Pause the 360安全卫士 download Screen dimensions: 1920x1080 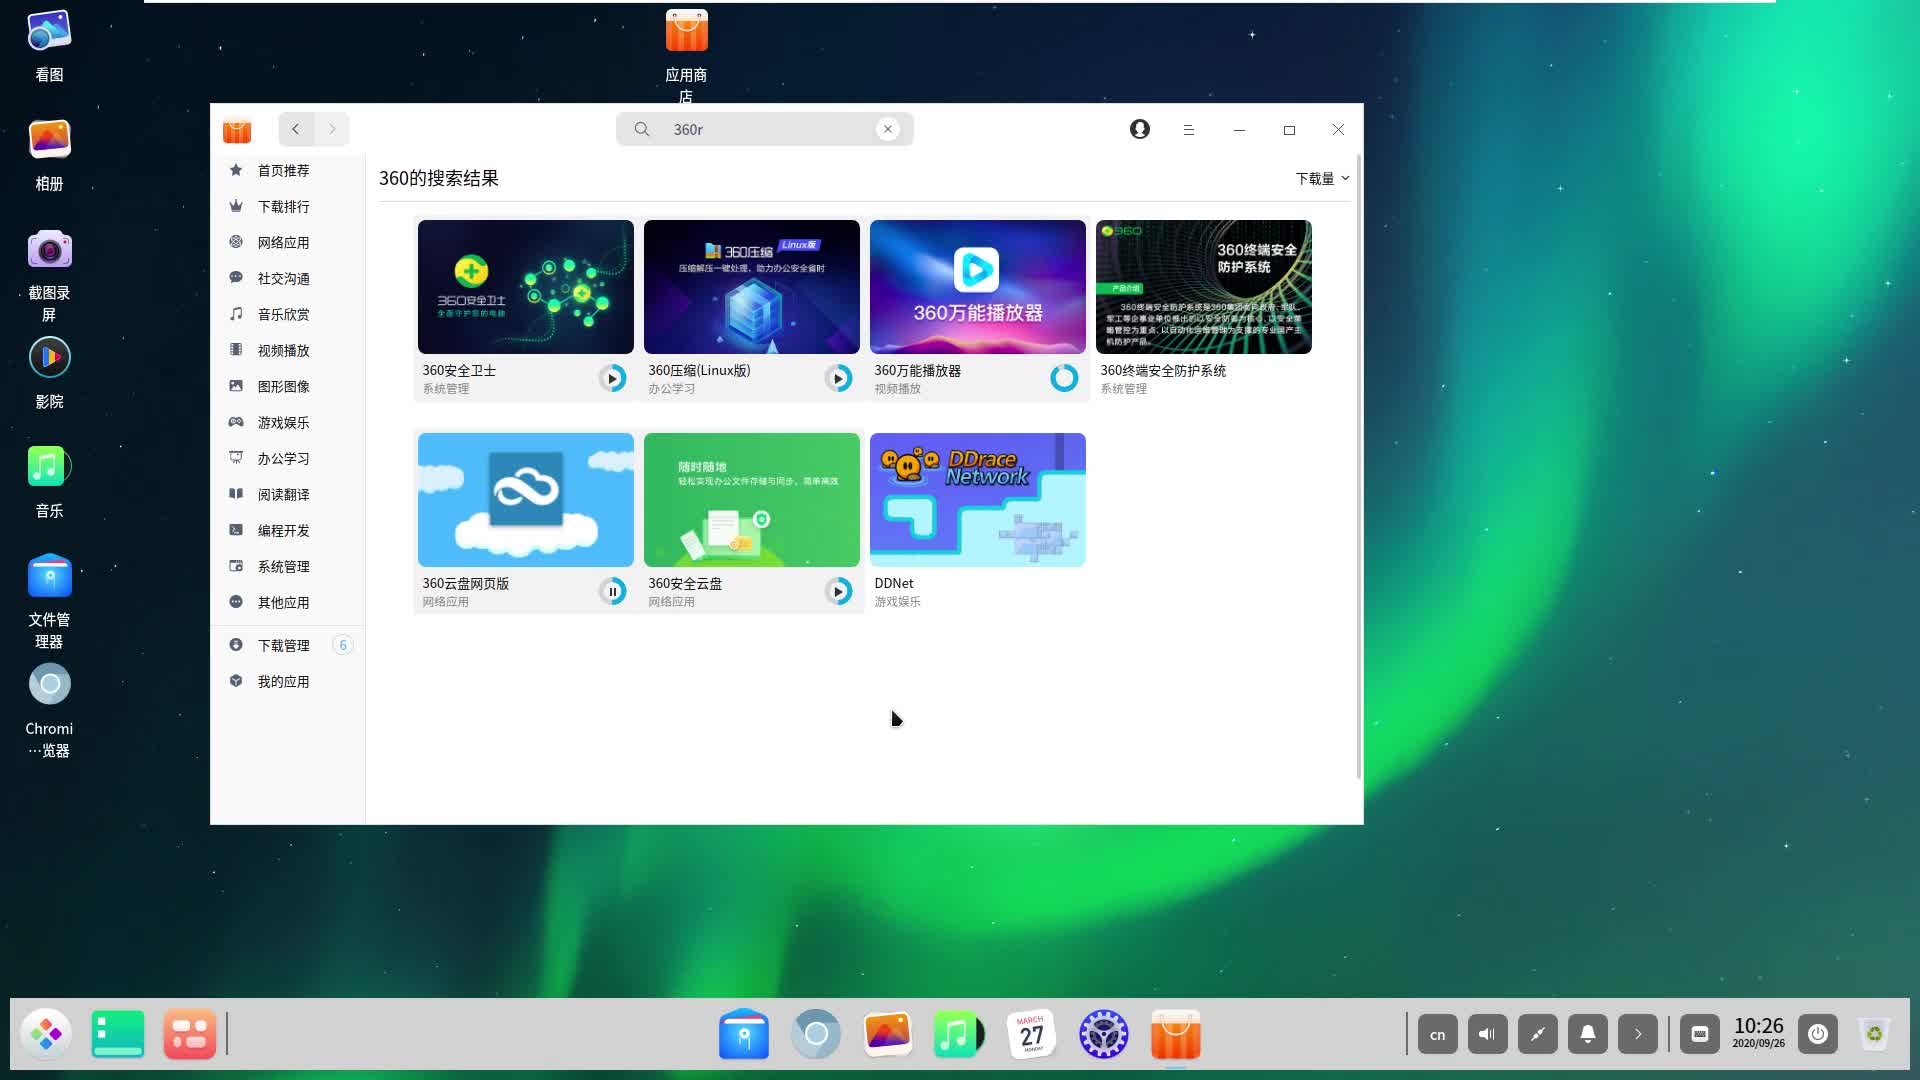(613, 378)
